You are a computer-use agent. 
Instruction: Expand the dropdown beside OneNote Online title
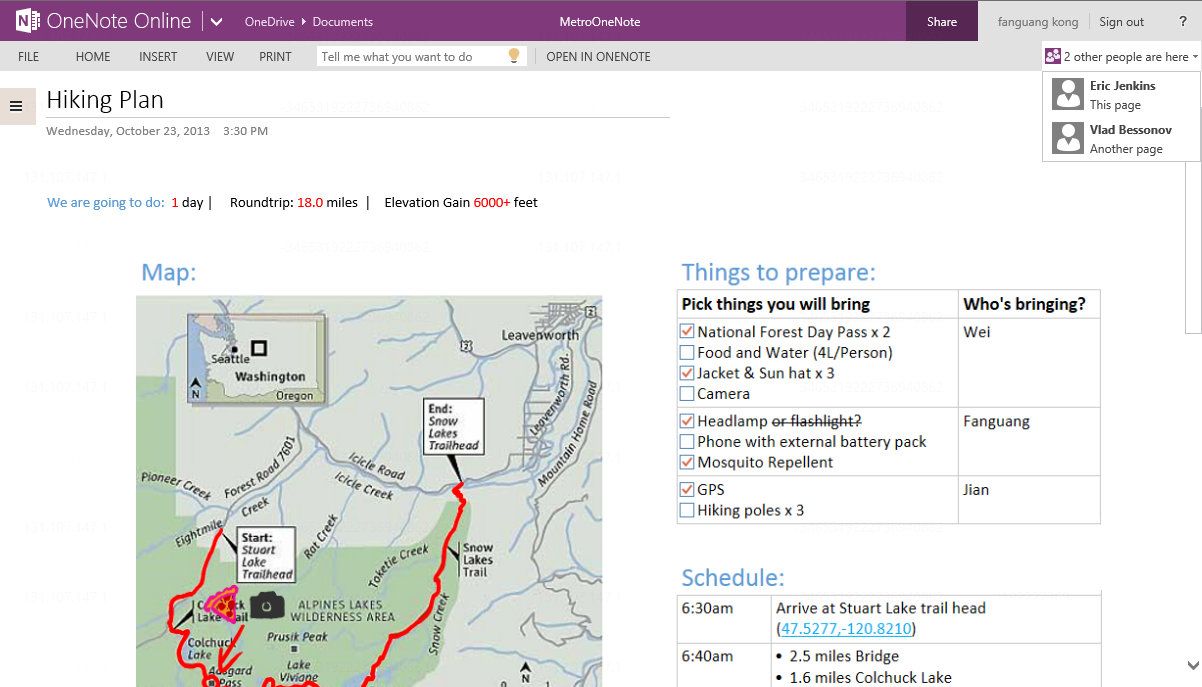pyautogui.click(x=214, y=20)
